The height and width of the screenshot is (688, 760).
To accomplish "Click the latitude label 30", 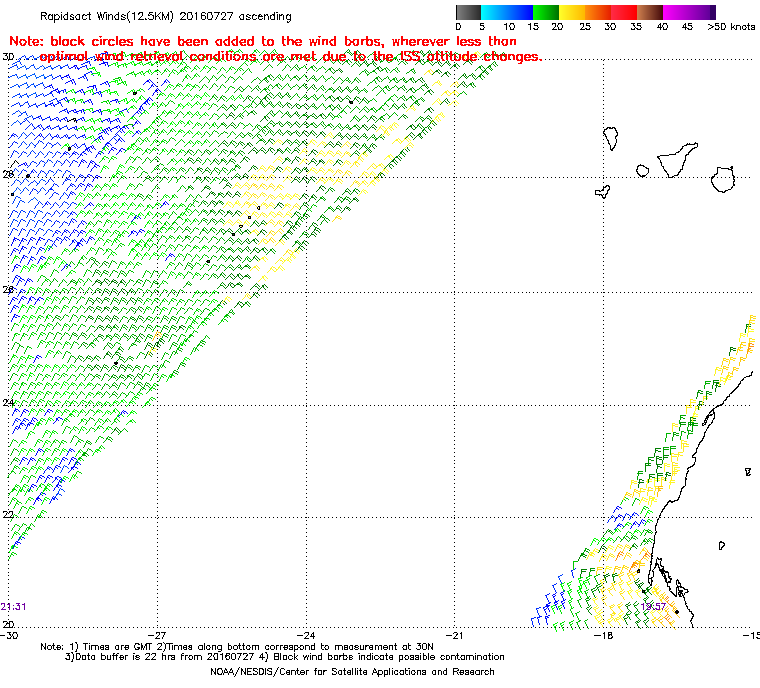I will tap(8, 57).
